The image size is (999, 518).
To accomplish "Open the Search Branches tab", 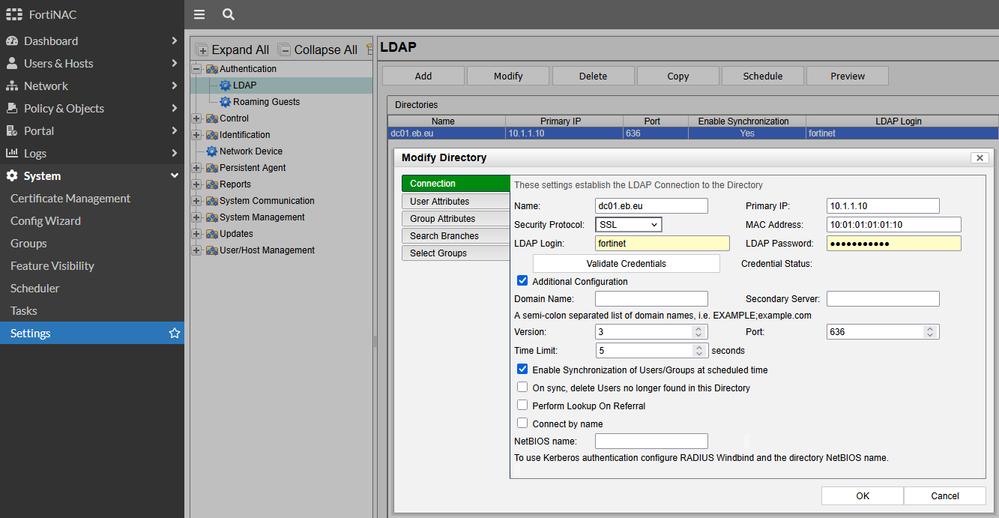I will (444, 236).
